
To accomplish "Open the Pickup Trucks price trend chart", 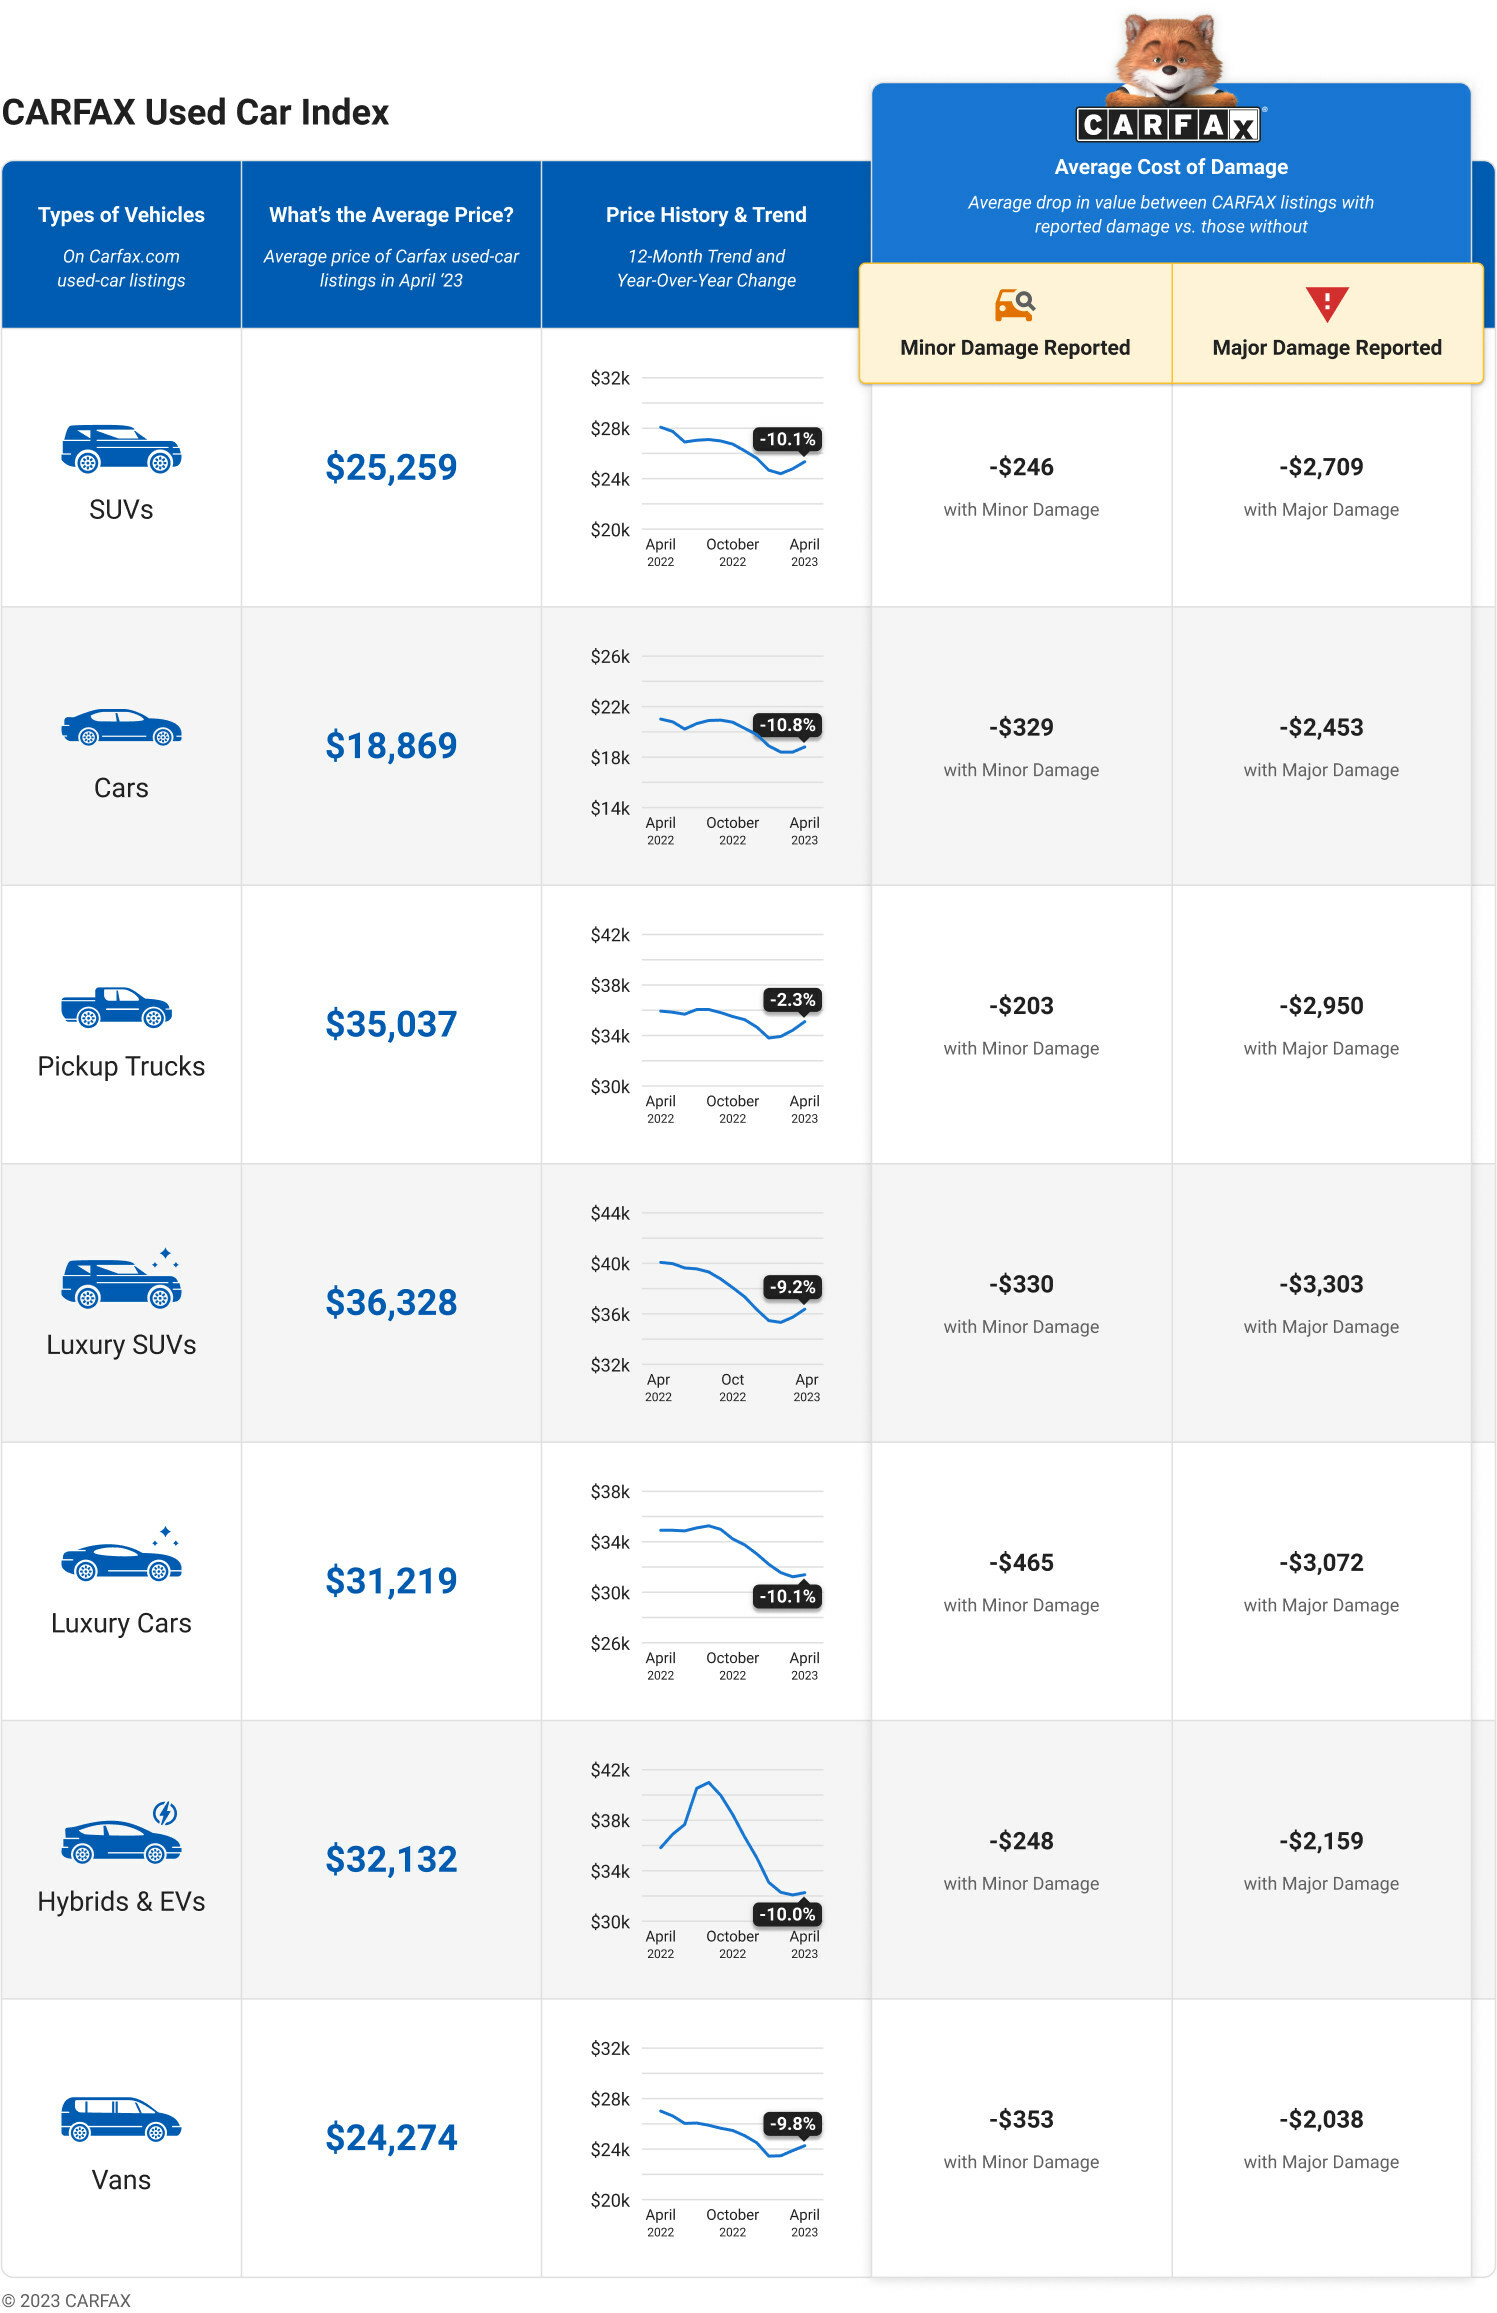I will point(732,1023).
